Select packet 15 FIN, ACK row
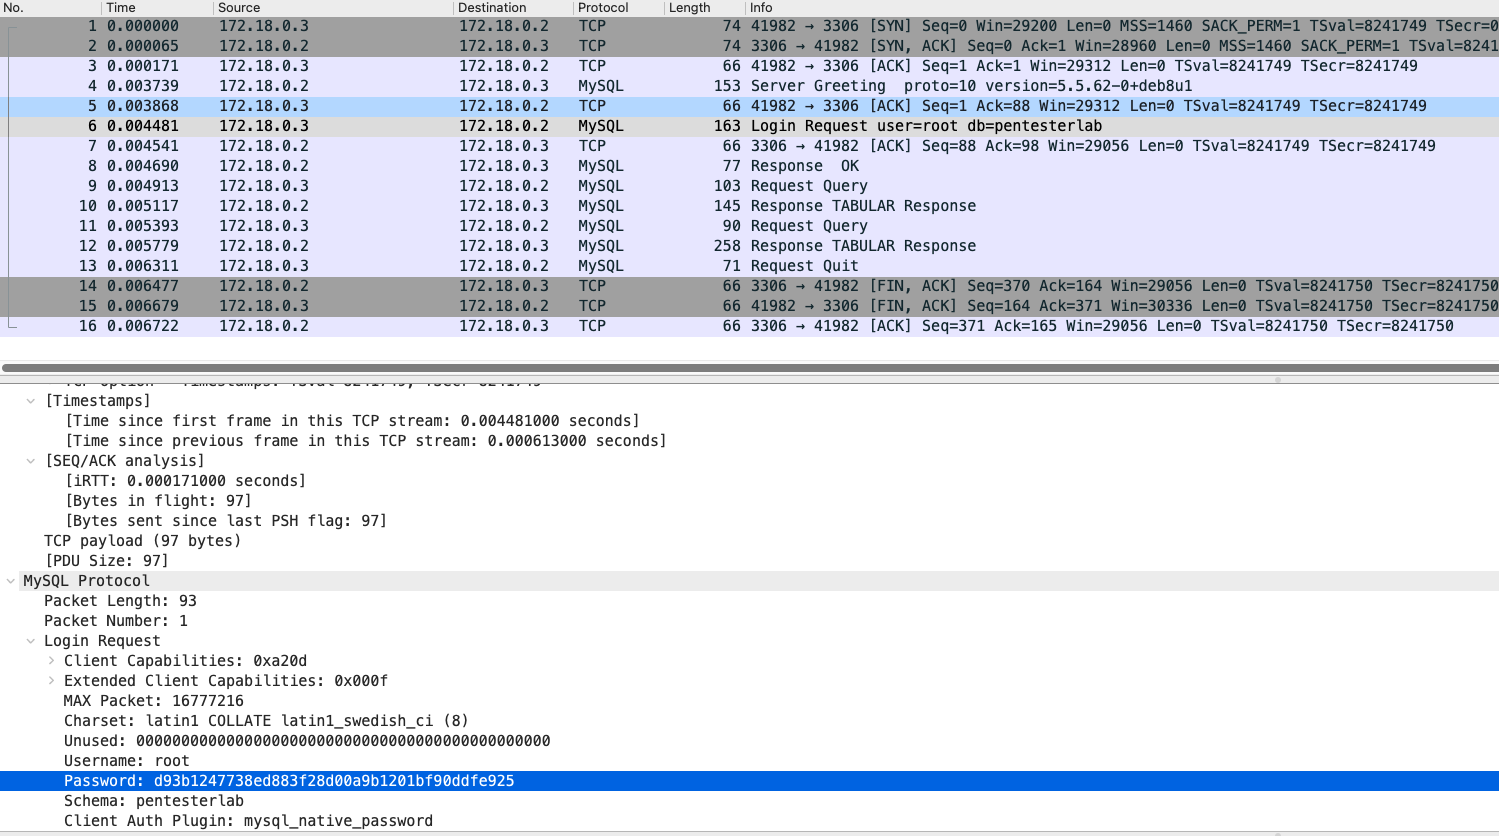This screenshot has width=1499, height=836. [749, 306]
